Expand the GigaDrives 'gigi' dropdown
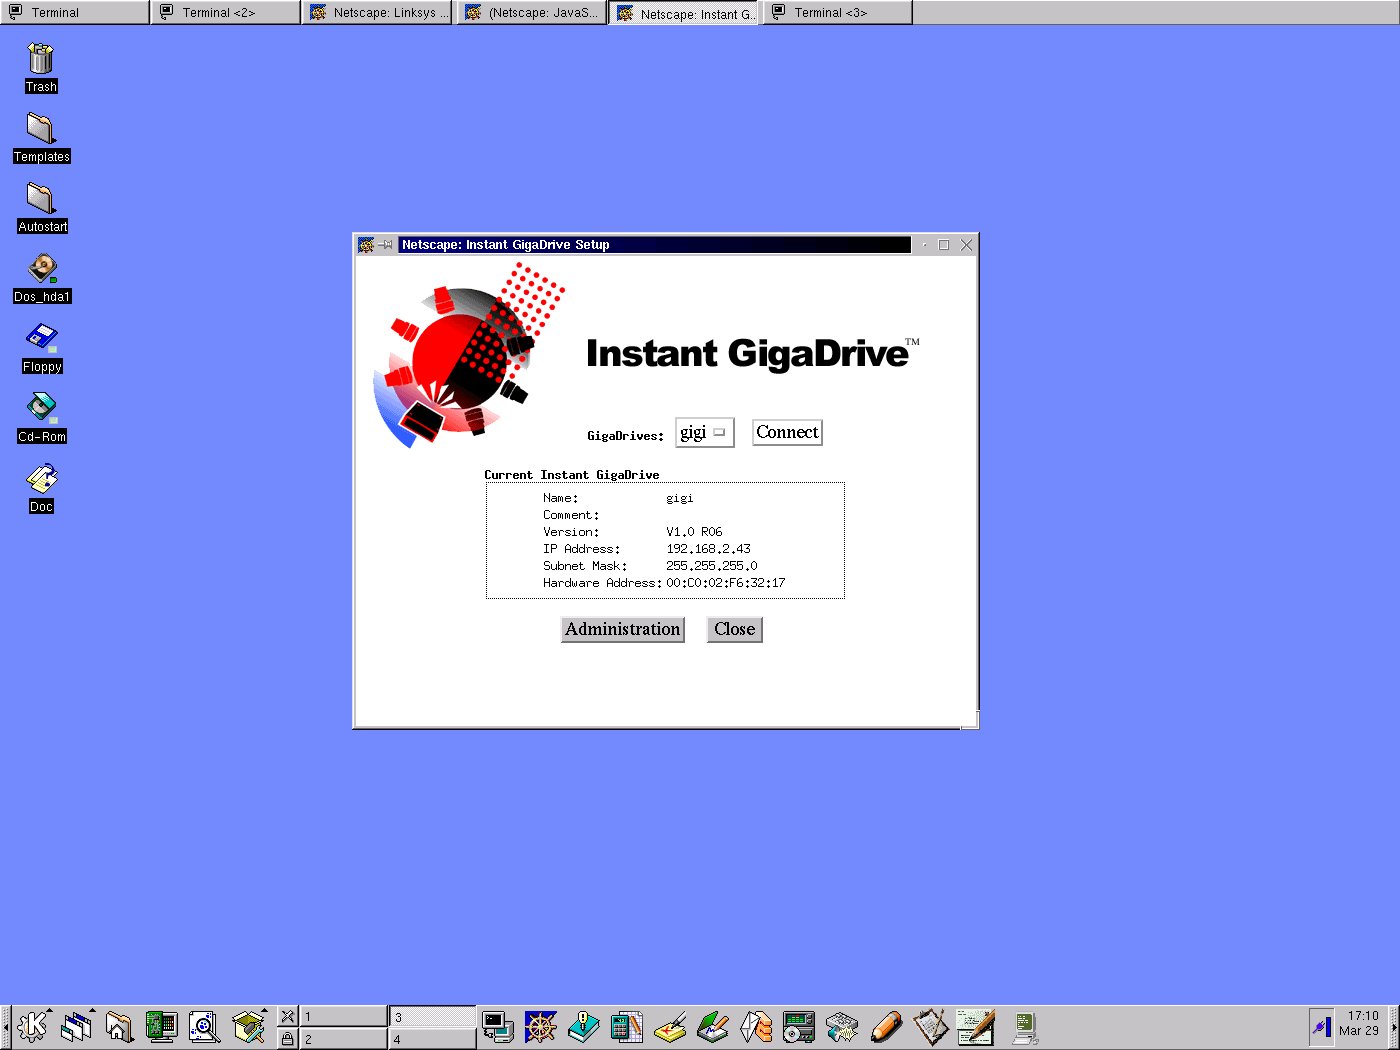This screenshot has height=1050, width=1400. tap(704, 433)
